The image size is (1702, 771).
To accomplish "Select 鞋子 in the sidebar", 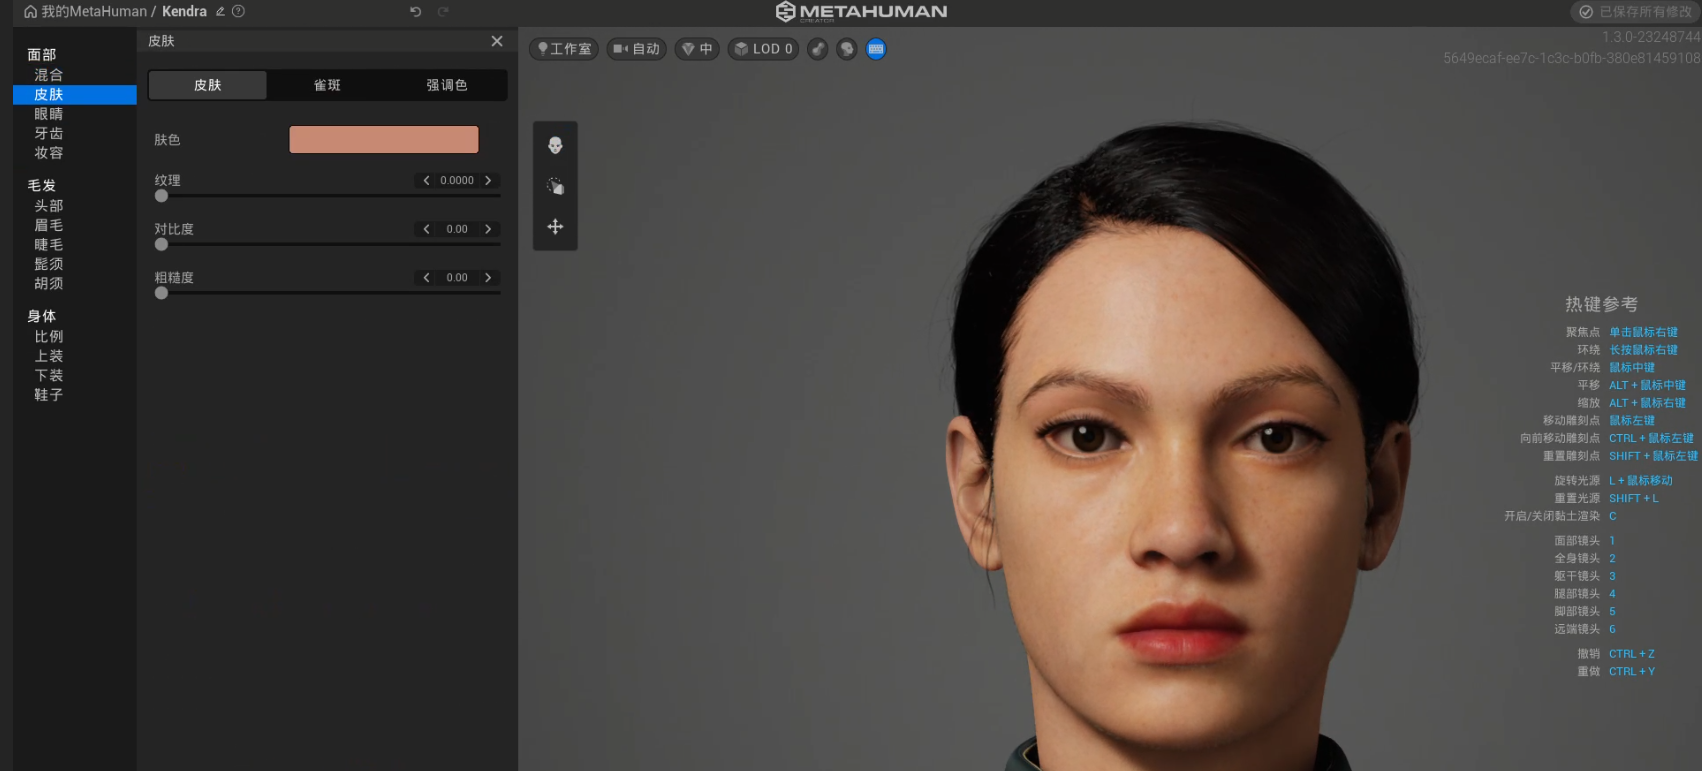I will tap(49, 395).
